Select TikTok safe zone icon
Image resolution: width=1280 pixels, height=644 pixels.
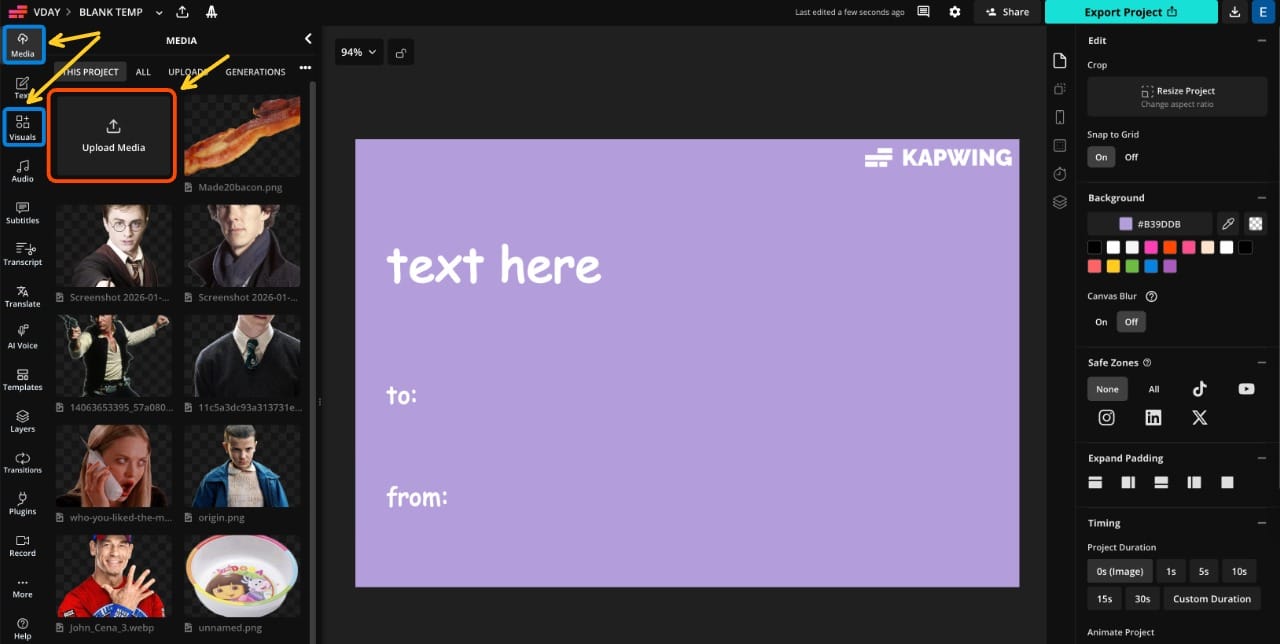(x=1199, y=389)
